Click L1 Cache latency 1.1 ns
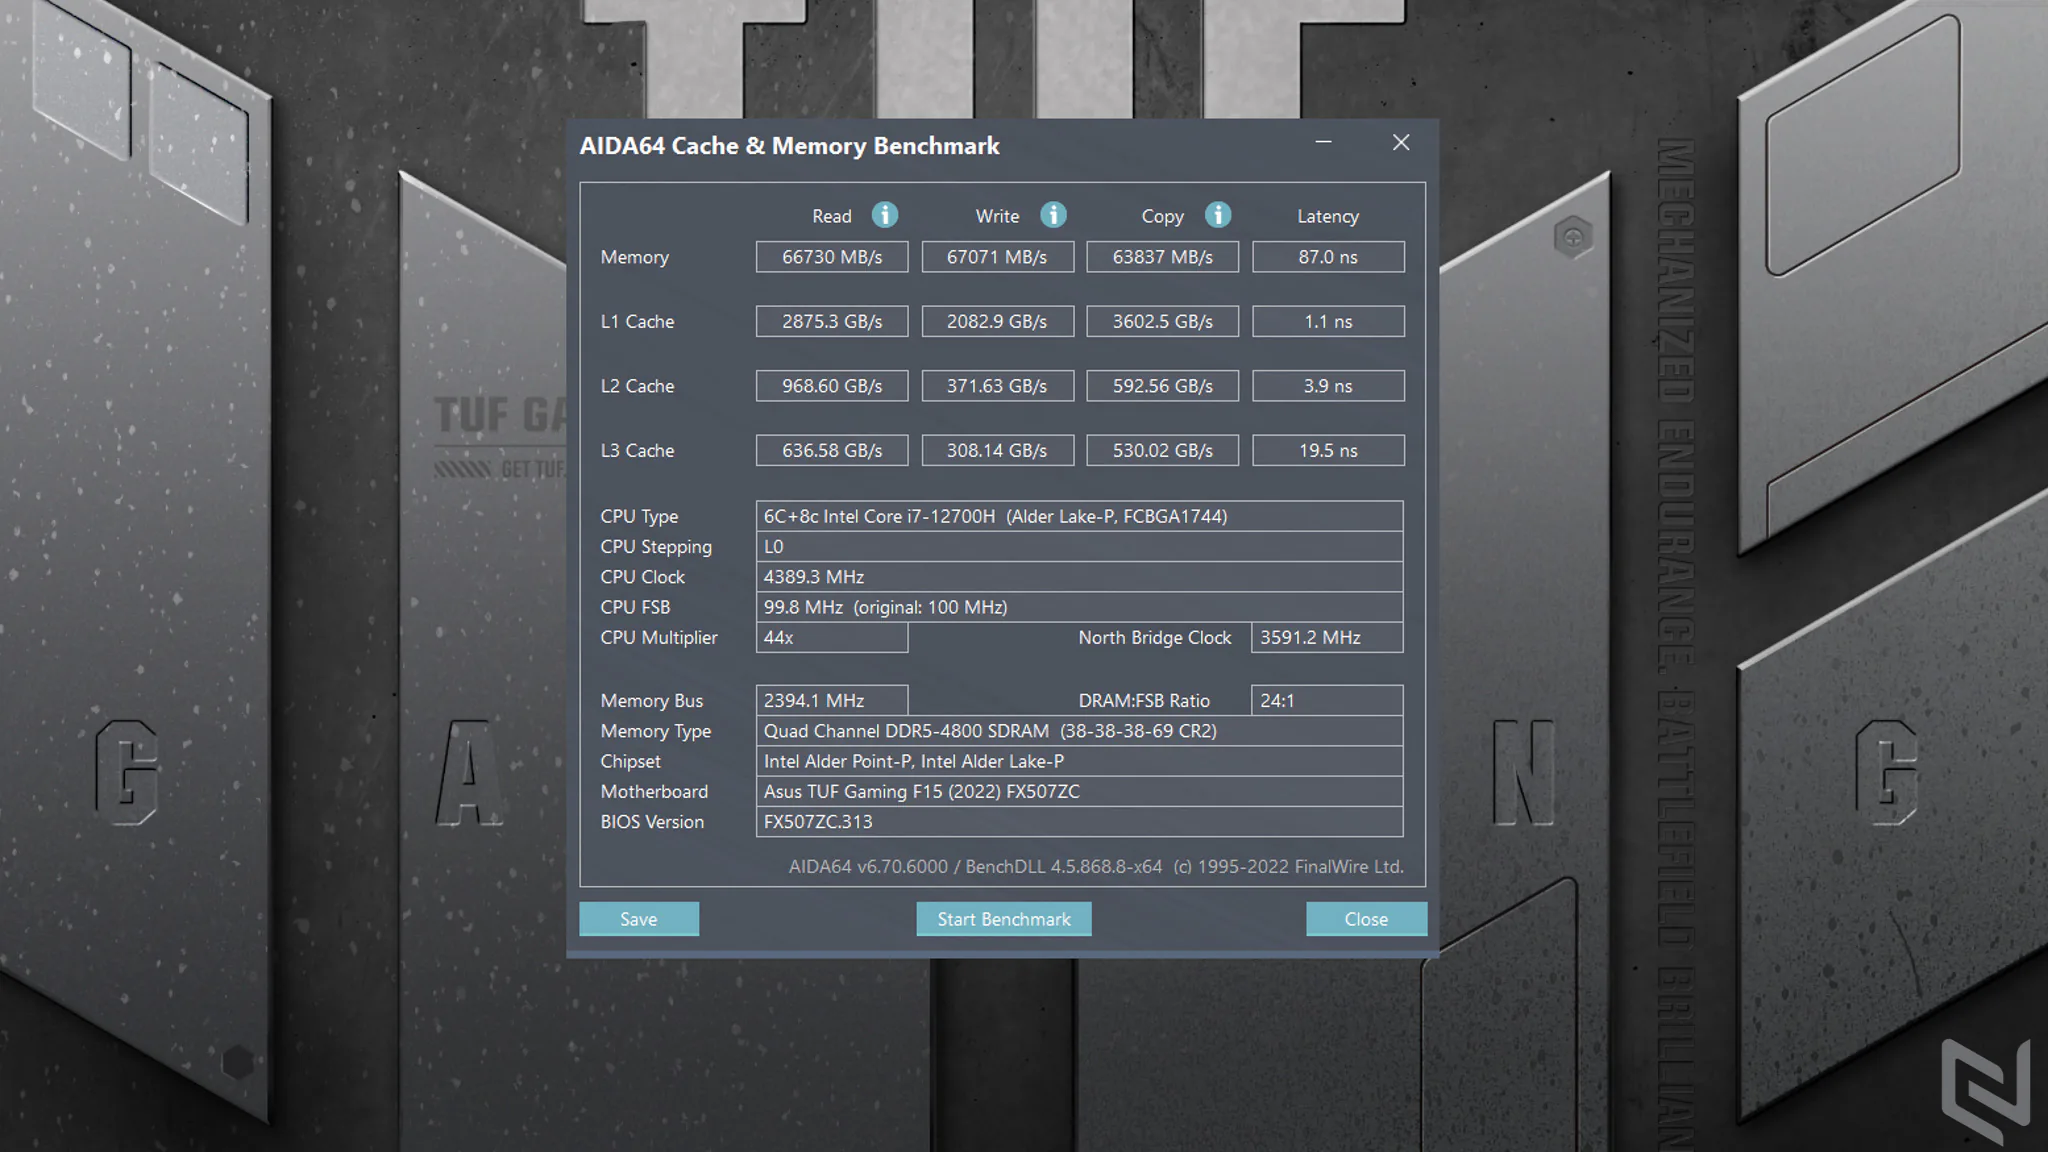Screen dimensions: 2048x1152 [x=1328, y=321]
